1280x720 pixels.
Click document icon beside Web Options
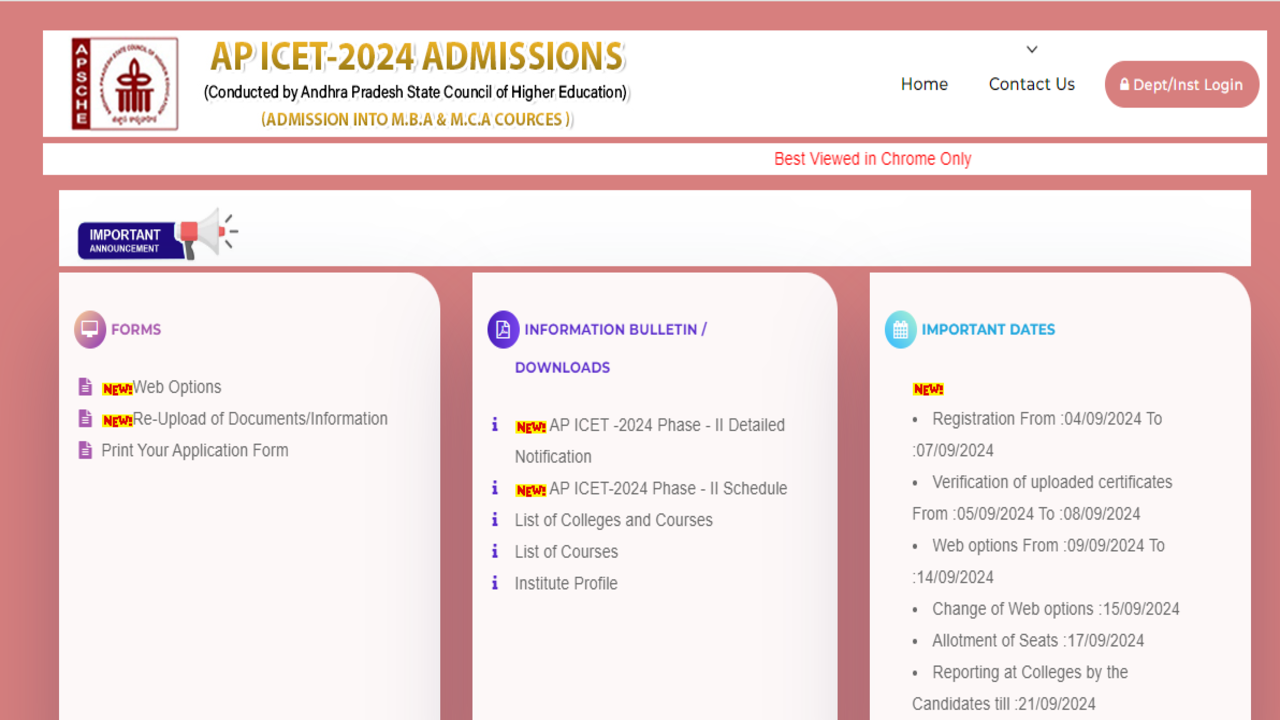point(85,387)
